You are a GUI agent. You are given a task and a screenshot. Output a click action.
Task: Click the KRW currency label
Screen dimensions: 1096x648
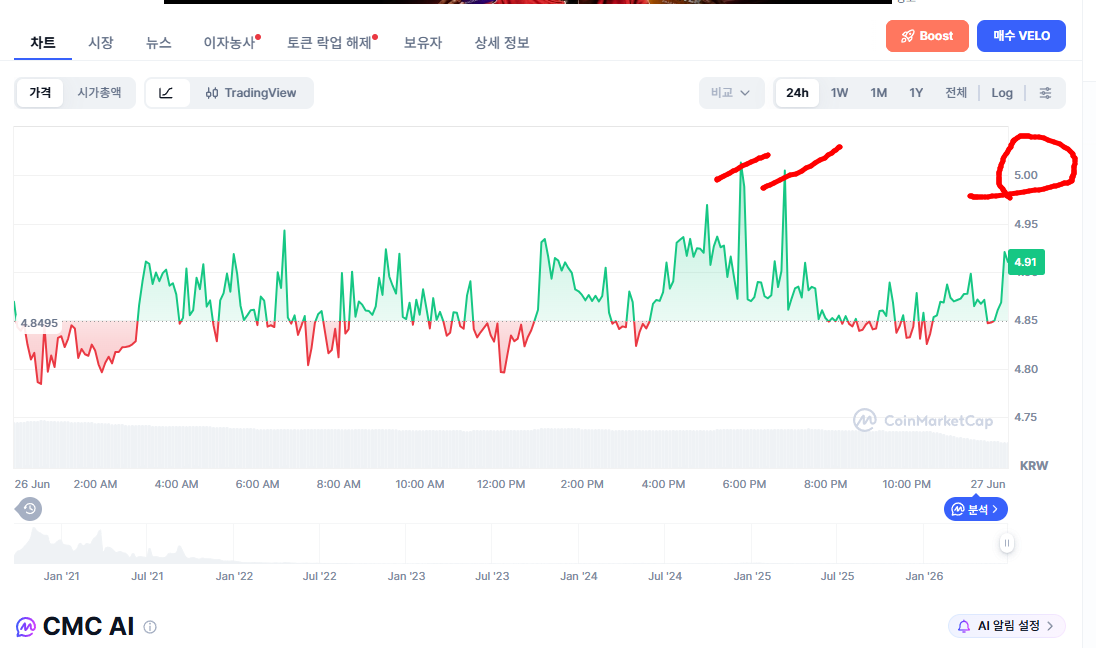tap(1034, 466)
